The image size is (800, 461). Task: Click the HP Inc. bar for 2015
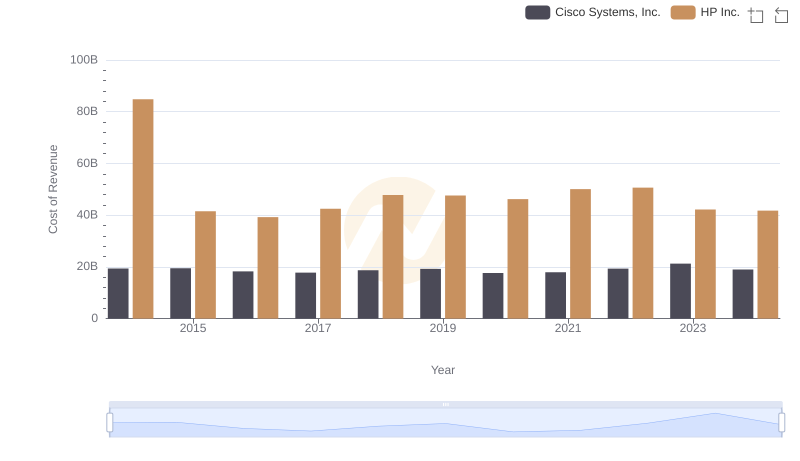[205, 265]
